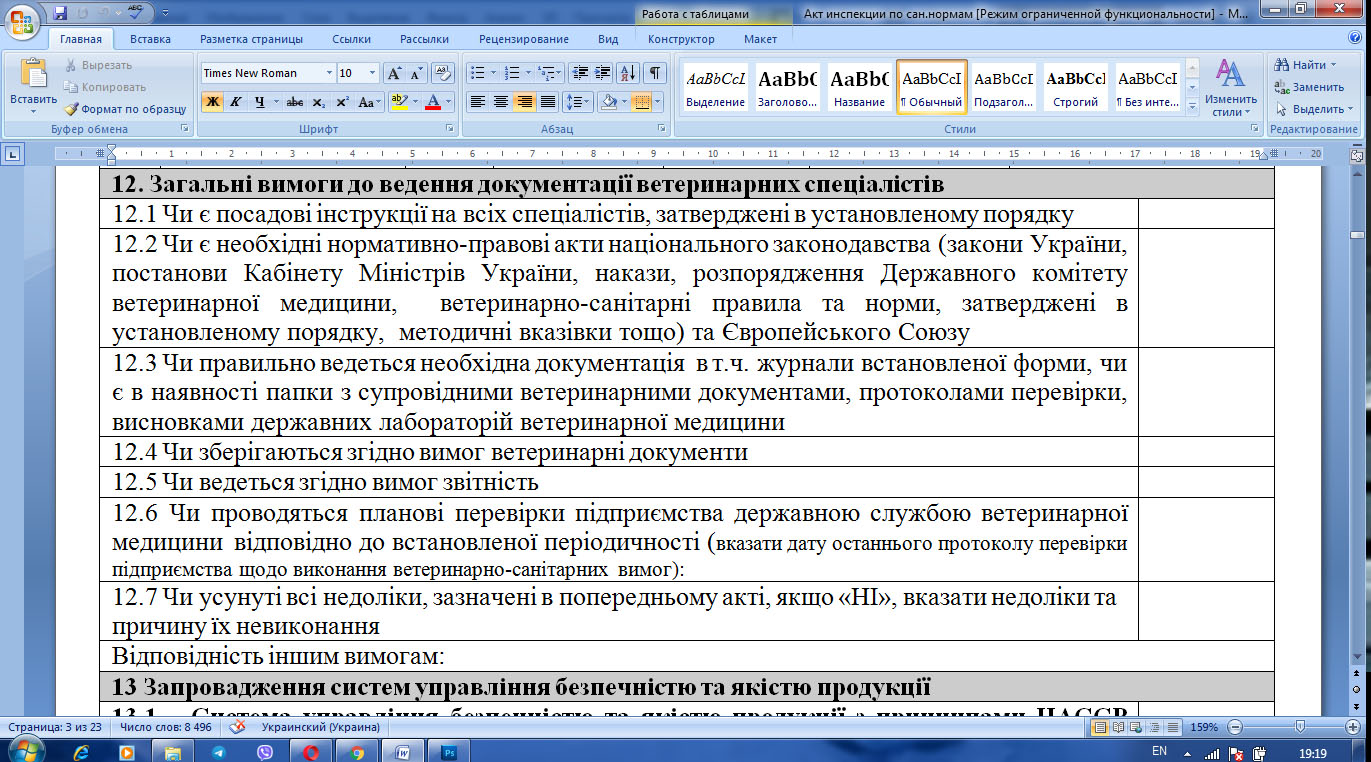Switch to the Вставка ribbon tab
Viewport: 1371px width, 762px height.
coord(150,39)
